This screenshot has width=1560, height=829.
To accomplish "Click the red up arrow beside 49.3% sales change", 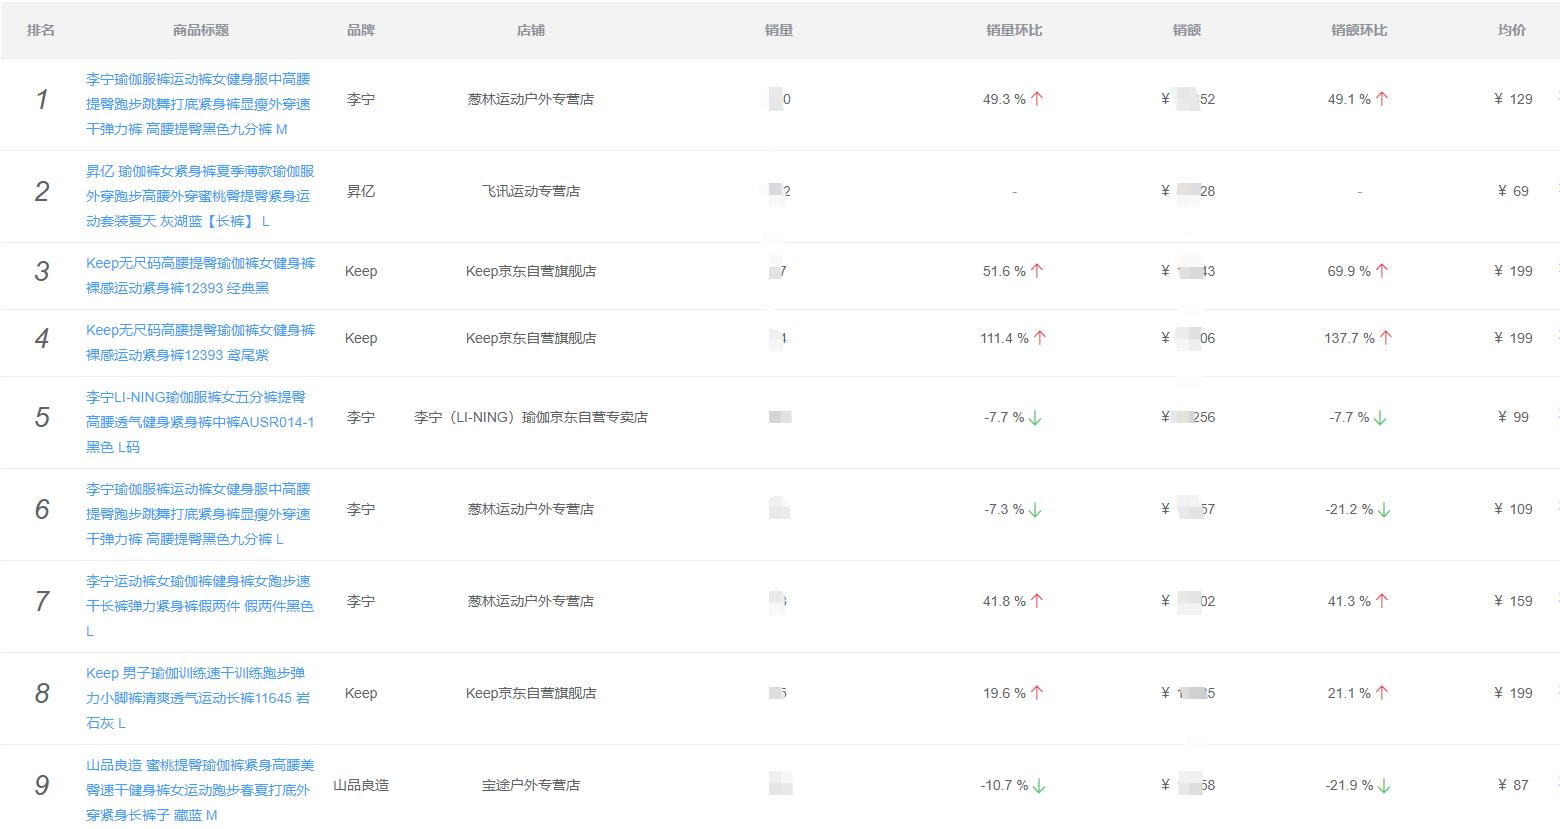I will pyautogui.click(x=1039, y=97).
